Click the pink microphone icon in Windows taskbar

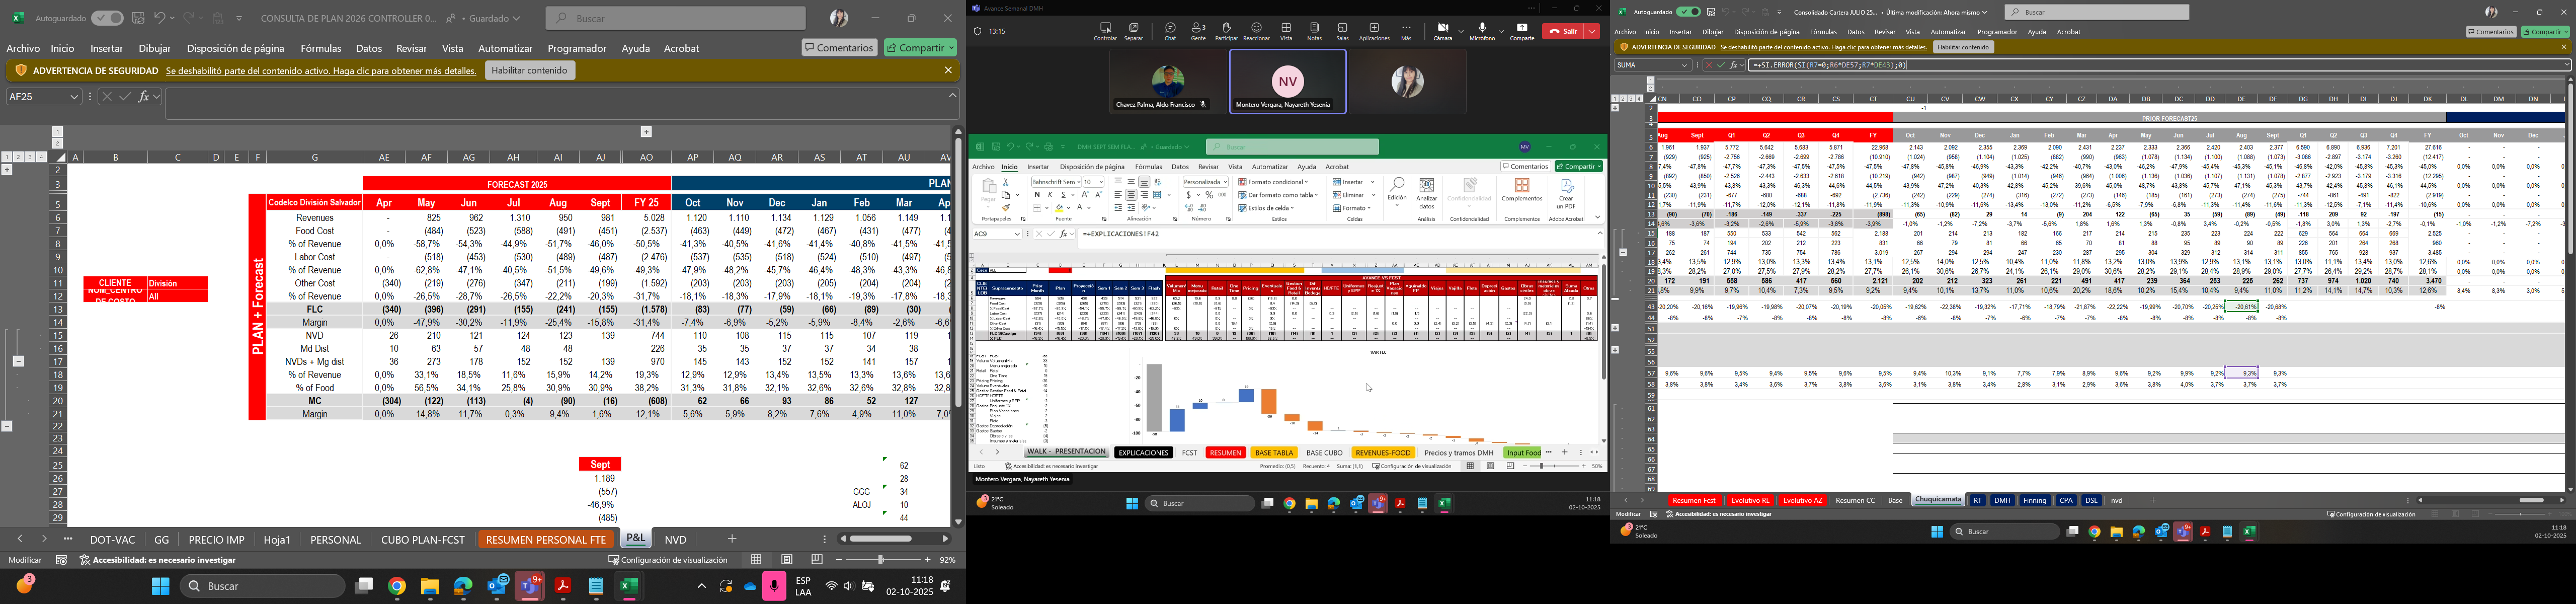point(774,586)
